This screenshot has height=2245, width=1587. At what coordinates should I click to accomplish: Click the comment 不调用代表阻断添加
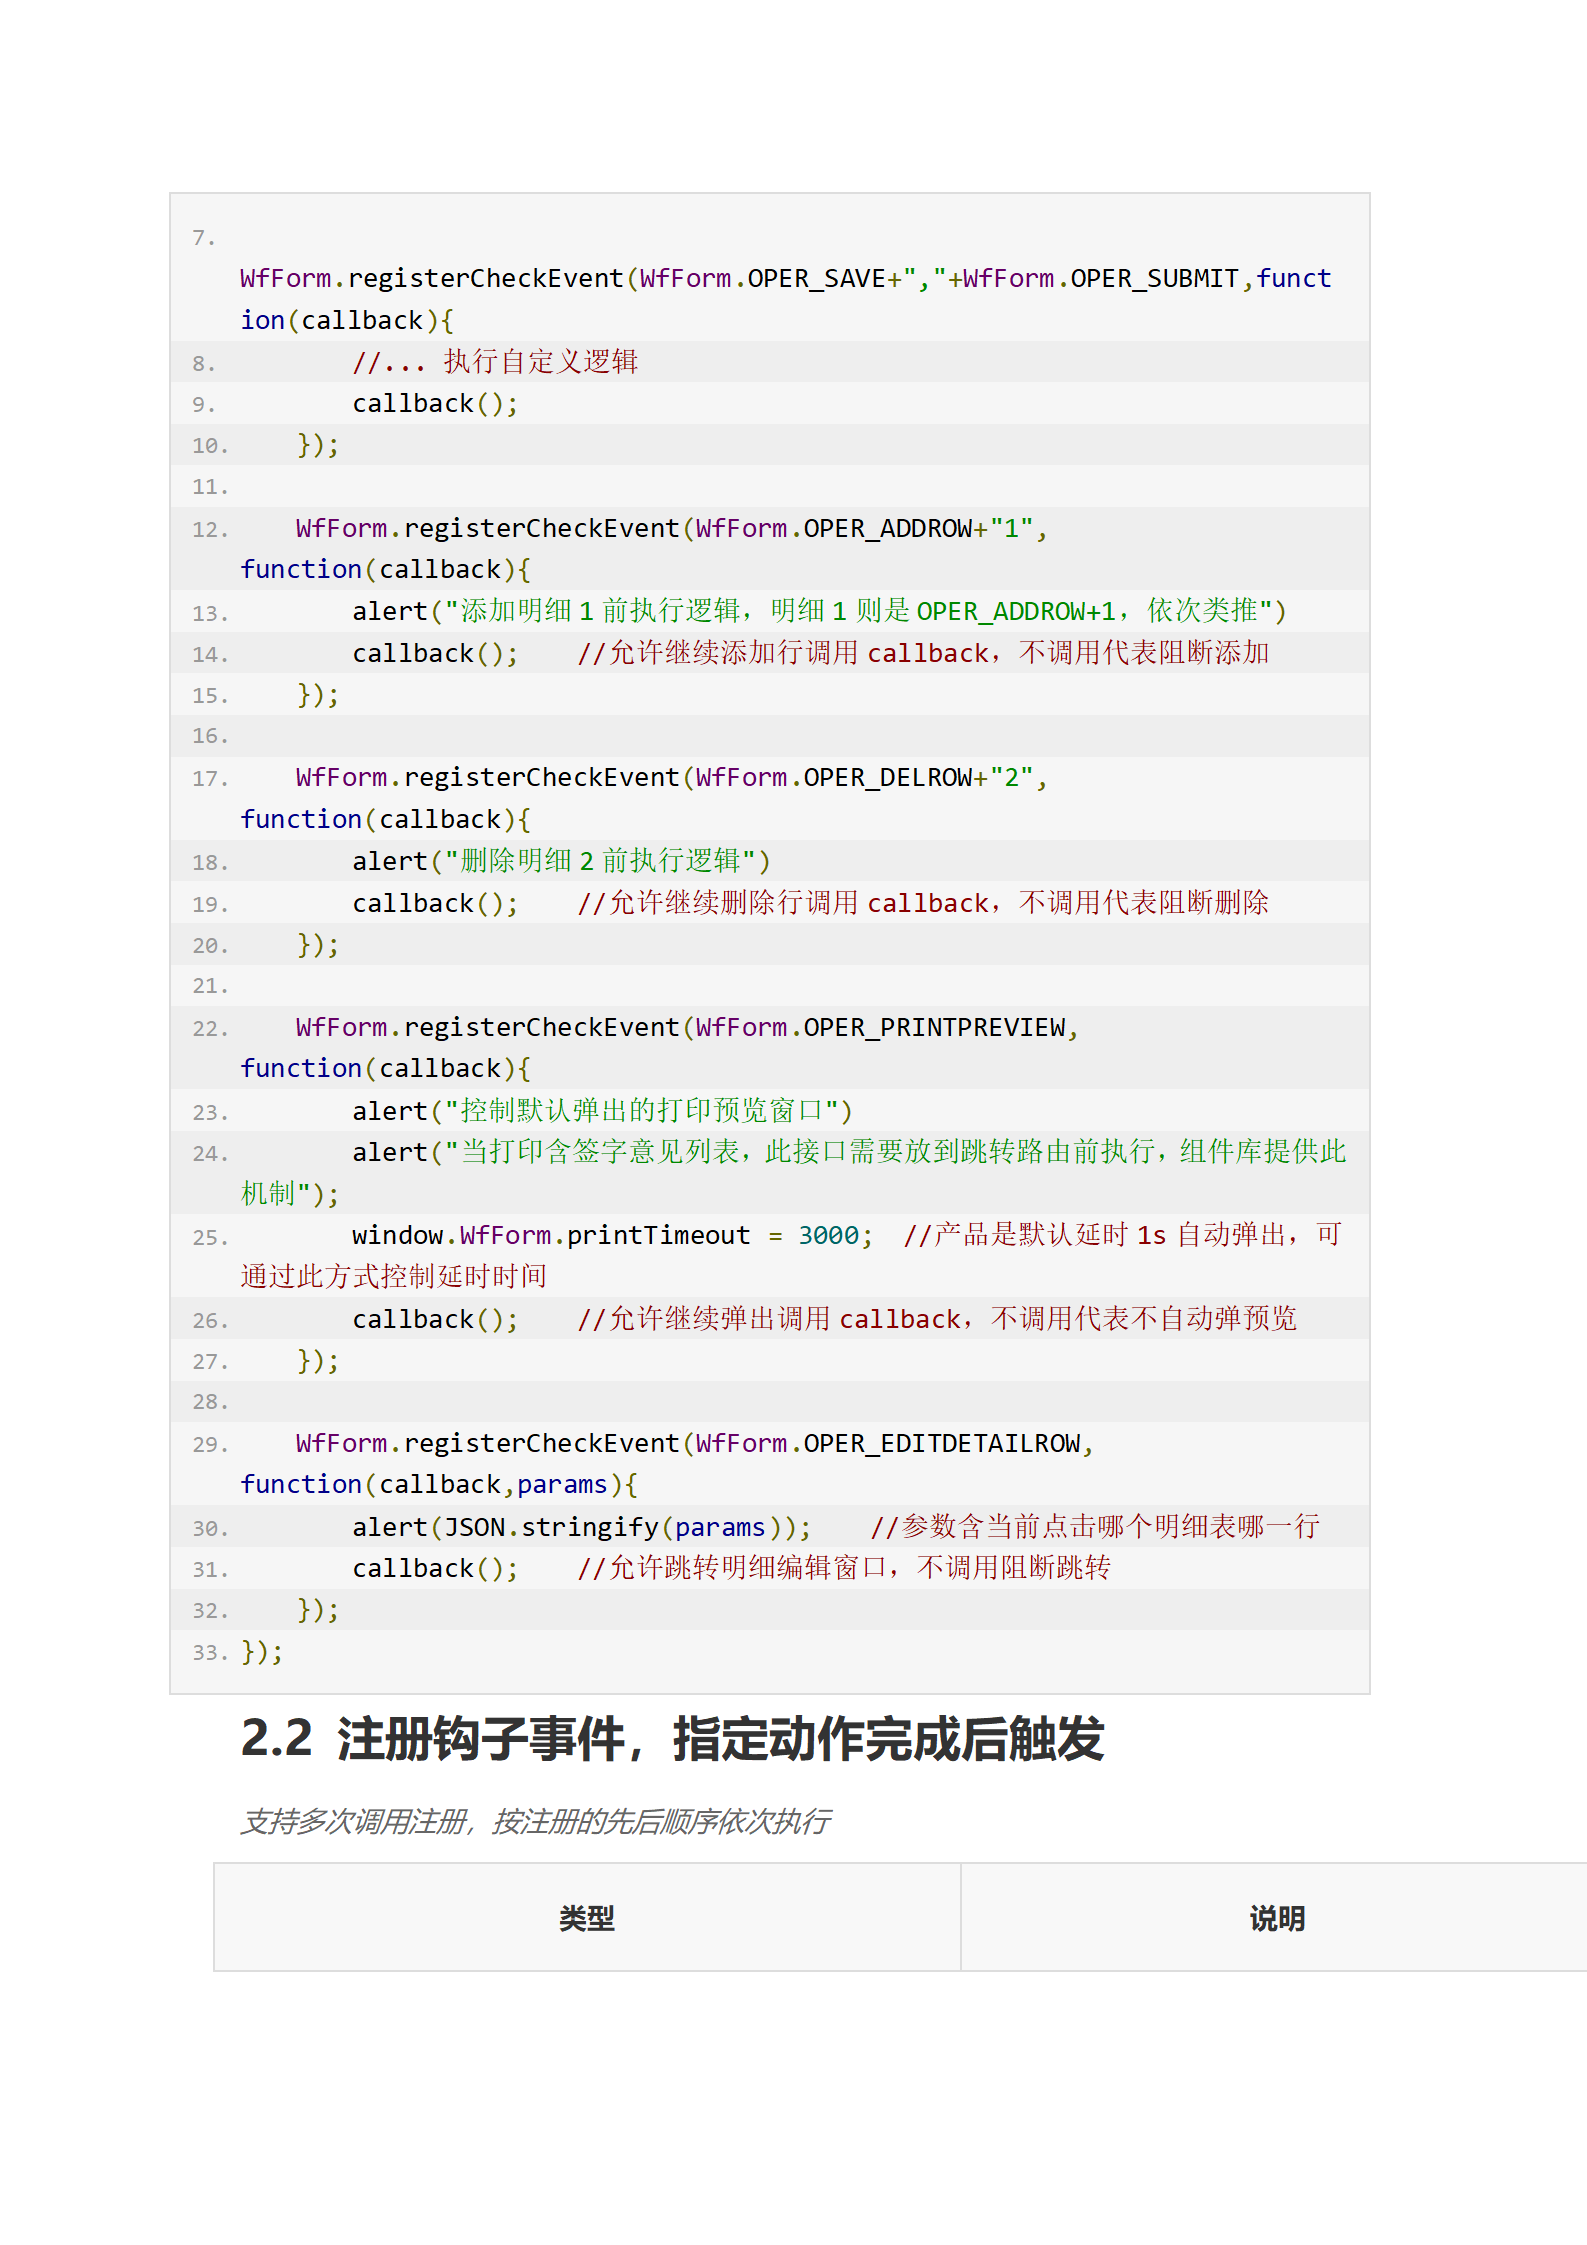point(1144,653)
